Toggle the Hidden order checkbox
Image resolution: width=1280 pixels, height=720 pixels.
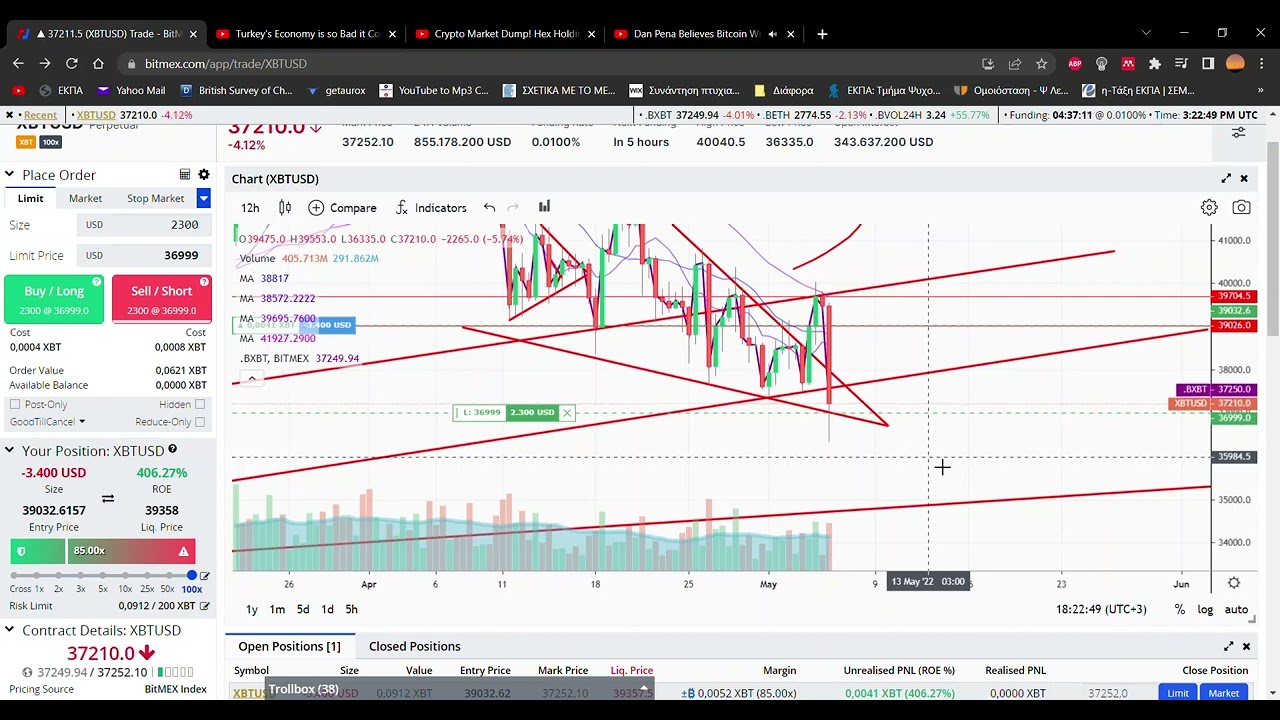[x=200, y=405]
